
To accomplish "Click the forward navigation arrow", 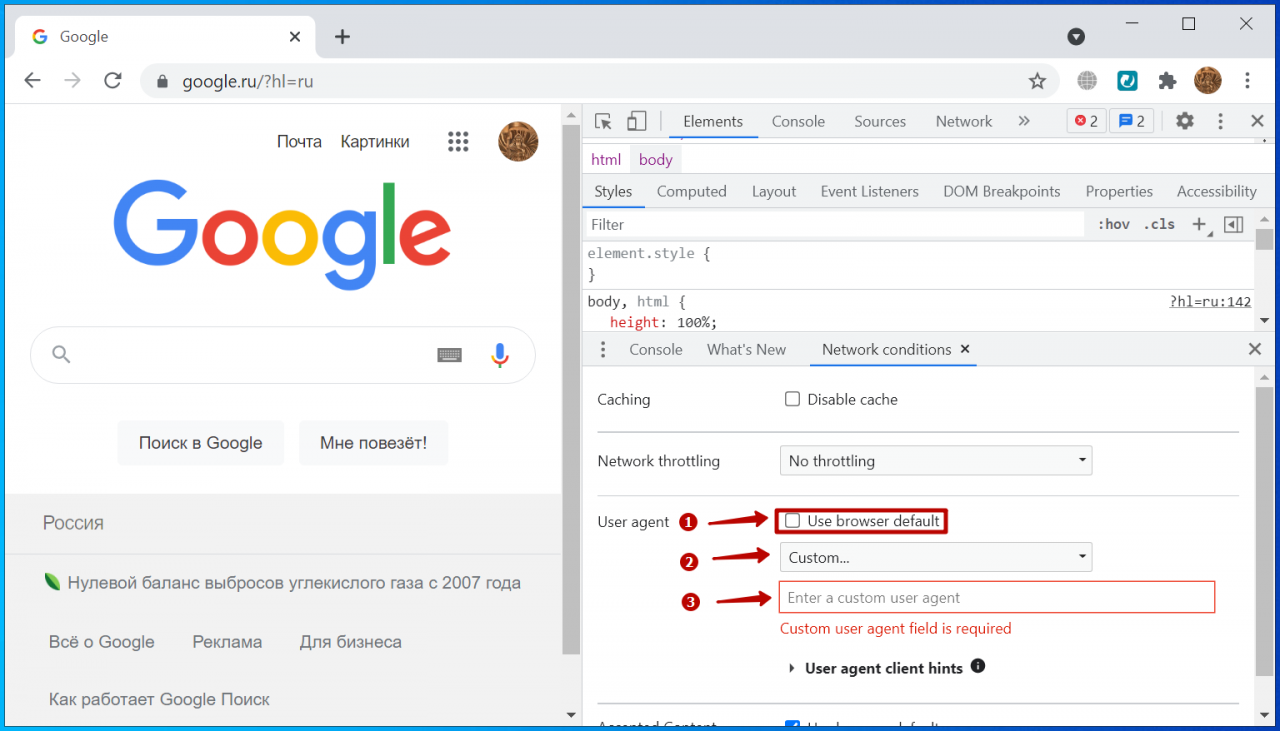I will [x=72, y=81].
